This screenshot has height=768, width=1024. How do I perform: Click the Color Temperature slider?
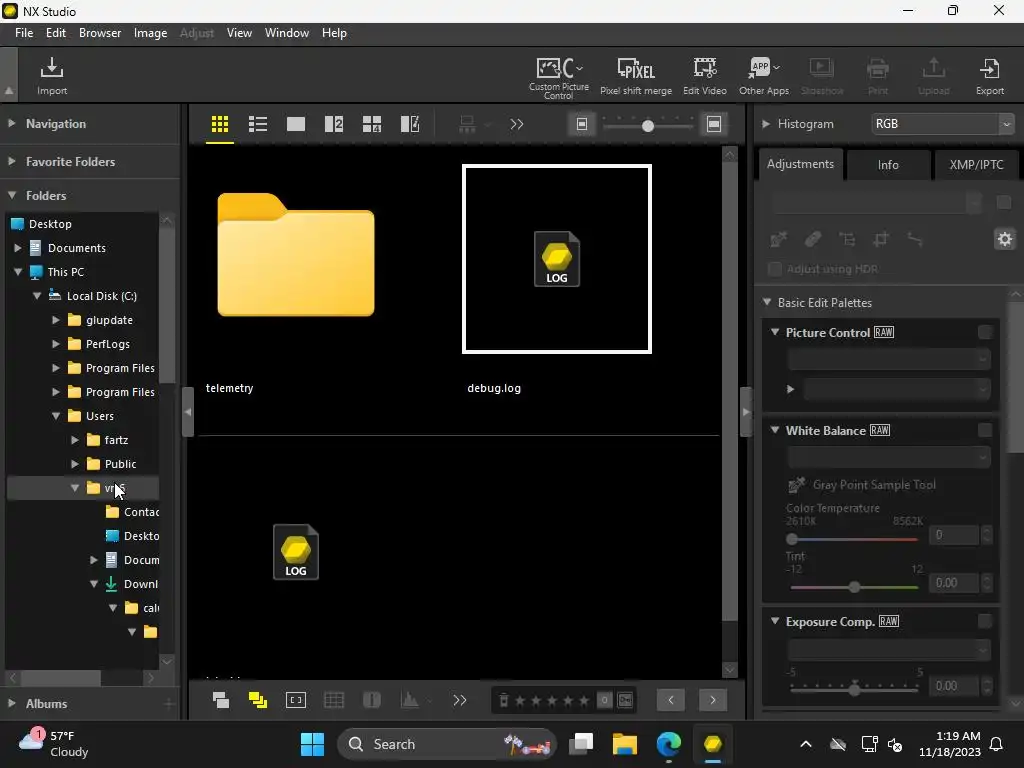pyautogui.click(x=854, y=539)
